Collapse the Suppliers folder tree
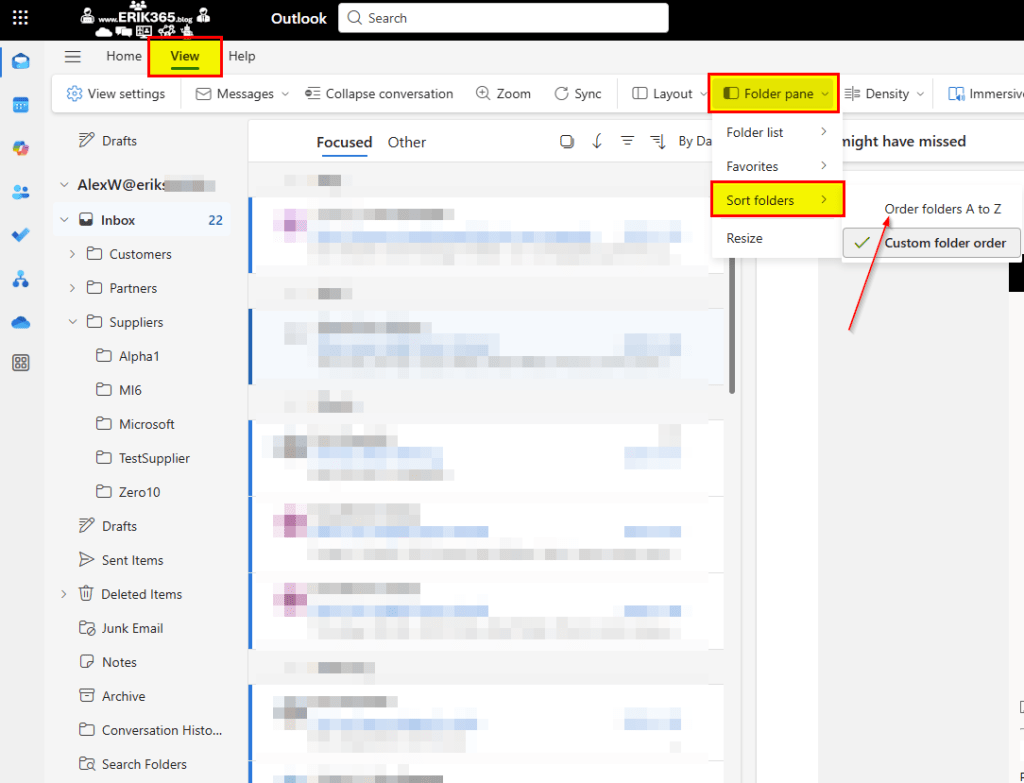 (x=72, y=322)
